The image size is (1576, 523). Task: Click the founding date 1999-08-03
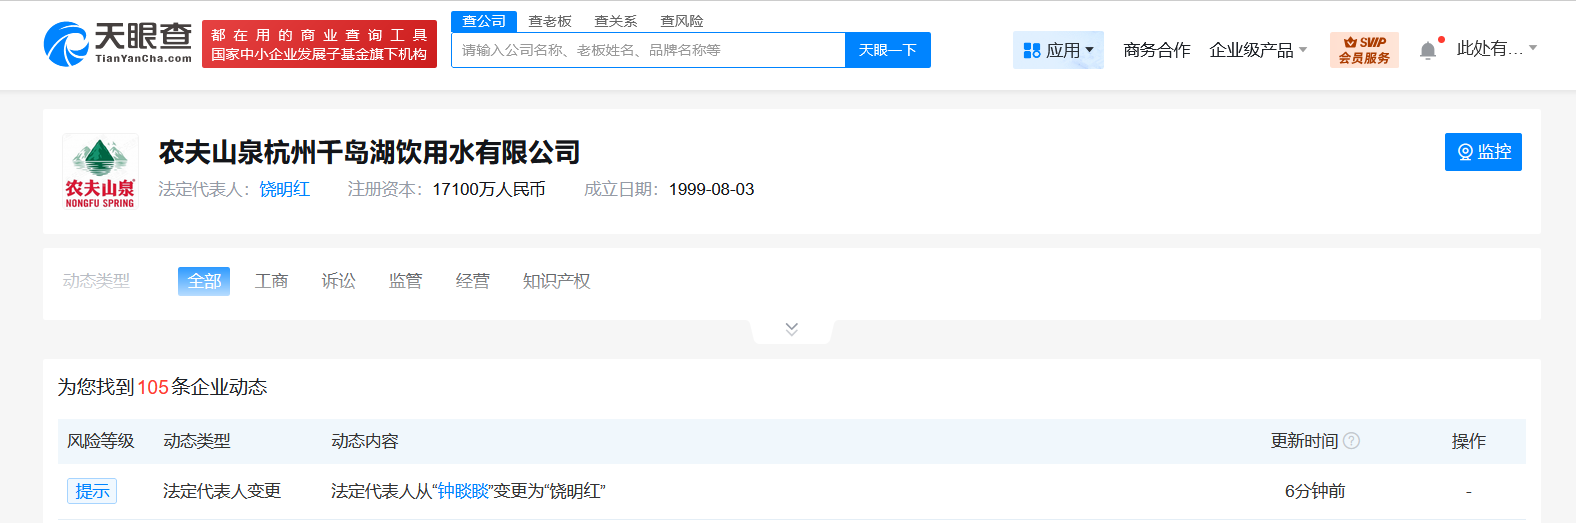[712, 189]
